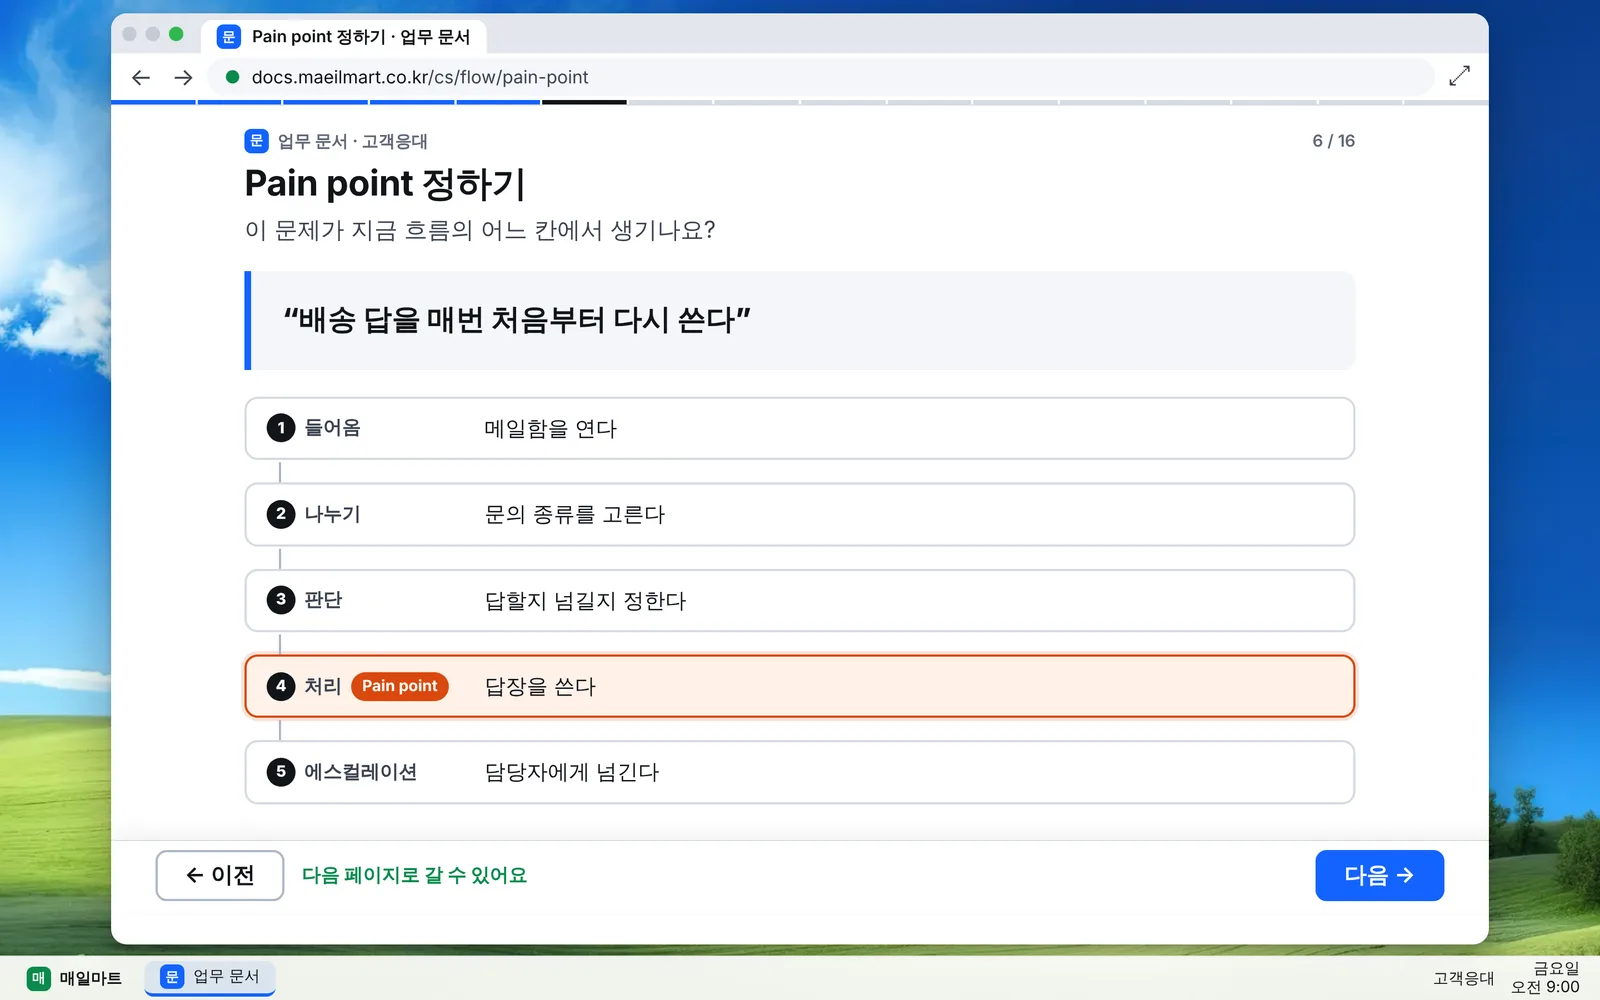Viewport: 1600px width, 1000px height.
Task: Click 메일함을 연다 description text
Action: pos(550,428)
